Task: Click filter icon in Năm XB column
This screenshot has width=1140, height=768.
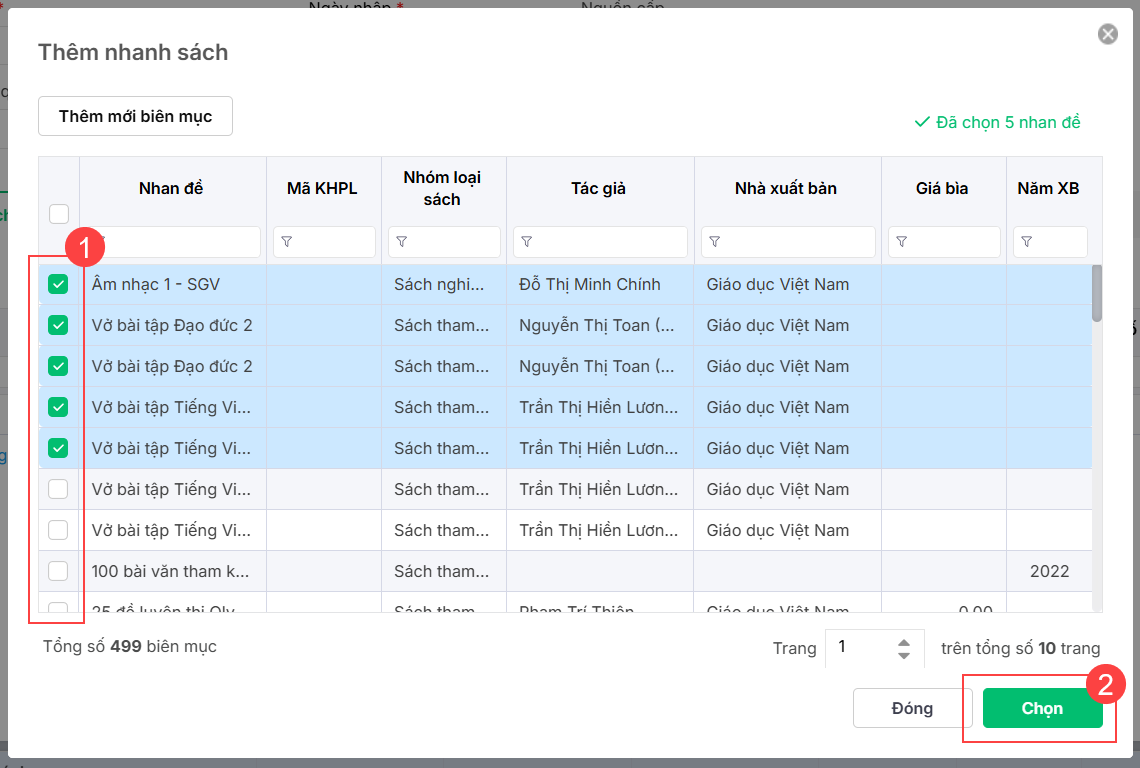Action: pos(1027,242)
